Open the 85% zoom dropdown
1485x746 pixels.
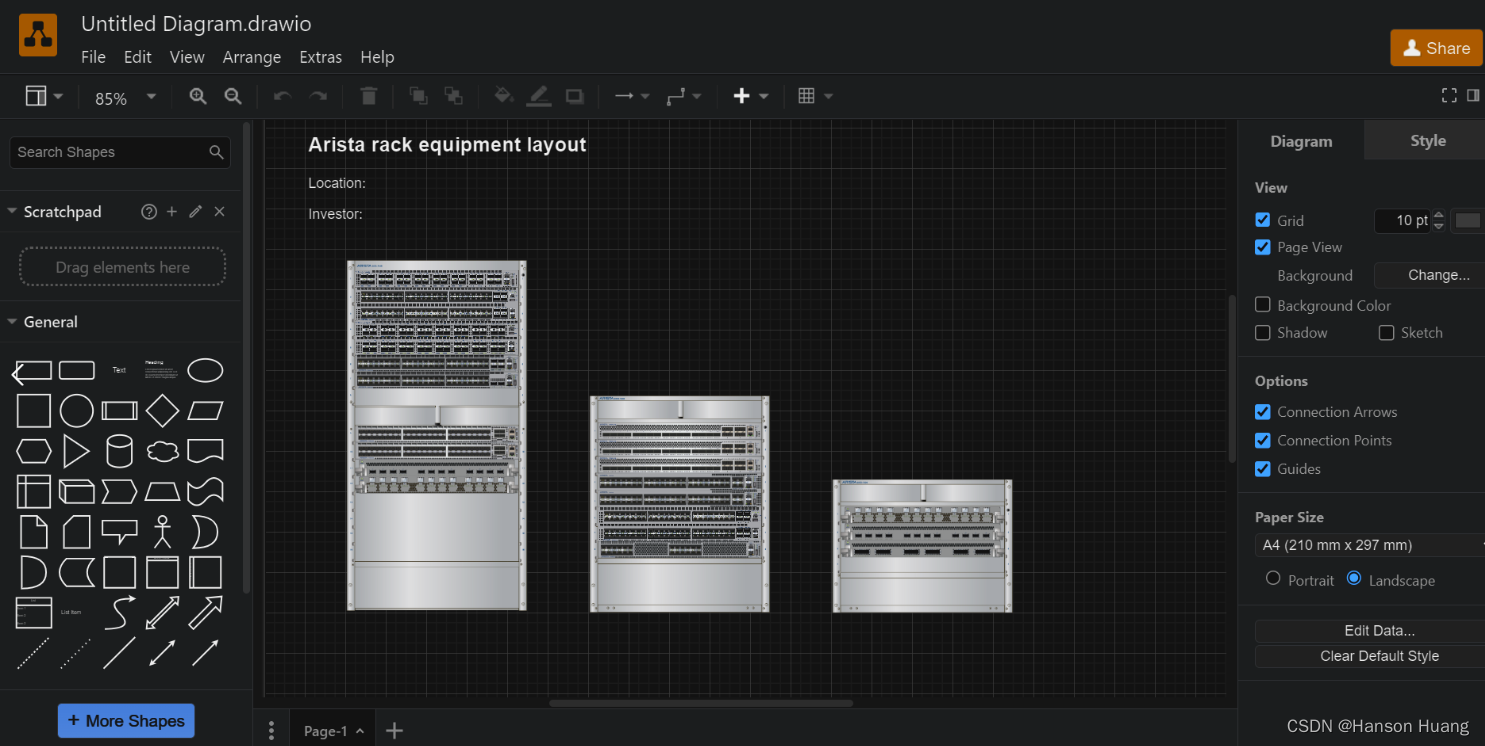125,97
